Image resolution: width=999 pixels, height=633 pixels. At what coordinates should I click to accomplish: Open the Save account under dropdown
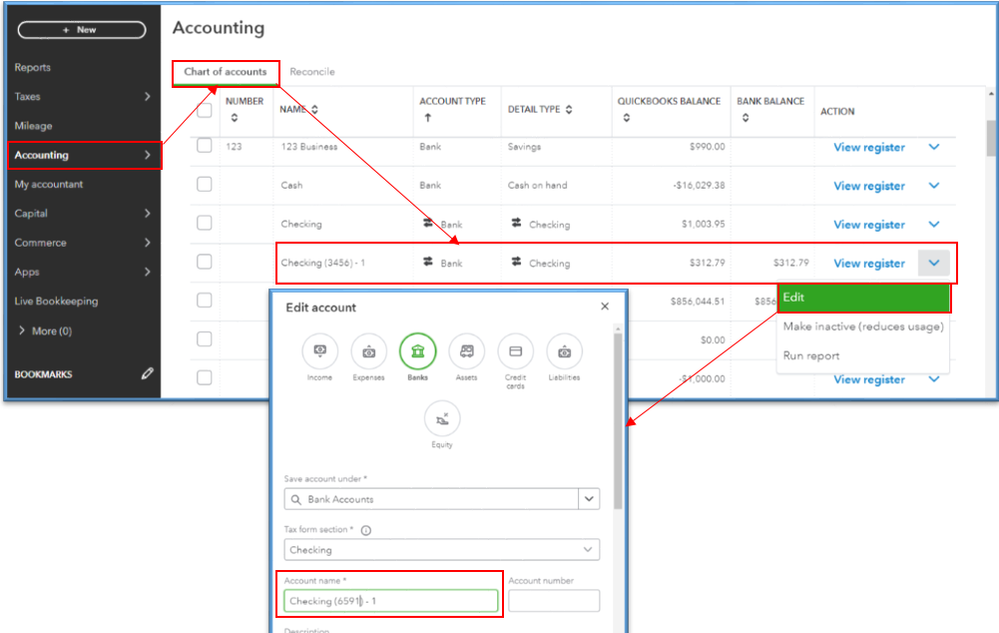(x=589, y=499)
